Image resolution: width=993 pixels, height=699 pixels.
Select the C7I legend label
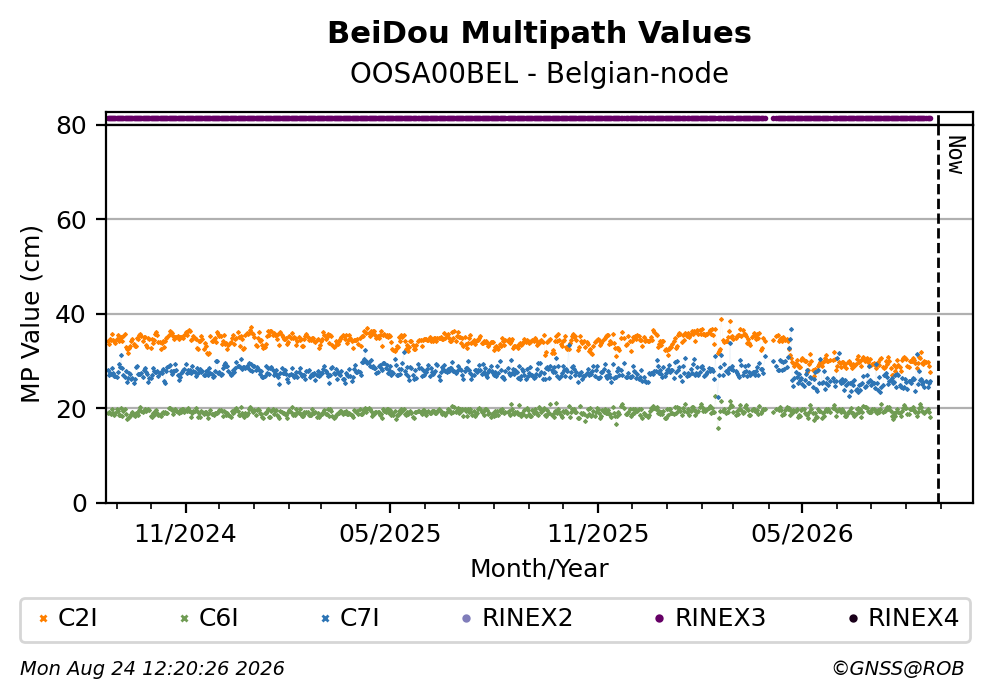(360, 618)
